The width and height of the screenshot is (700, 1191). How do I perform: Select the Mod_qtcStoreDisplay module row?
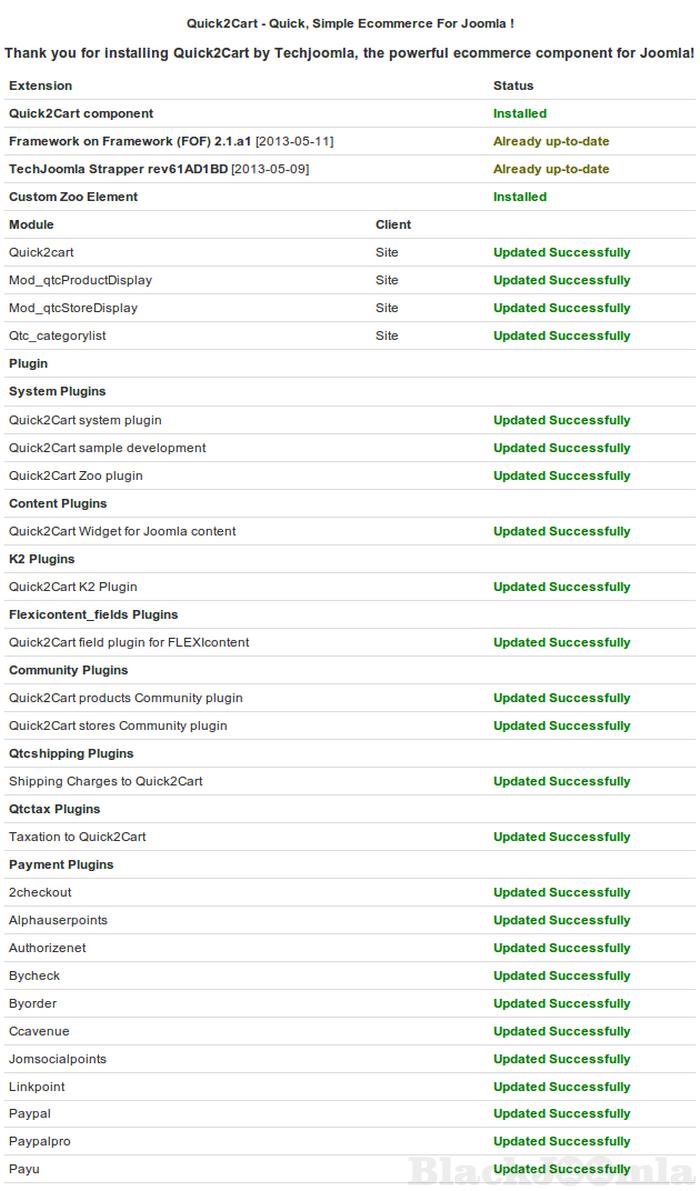(73, 308)
